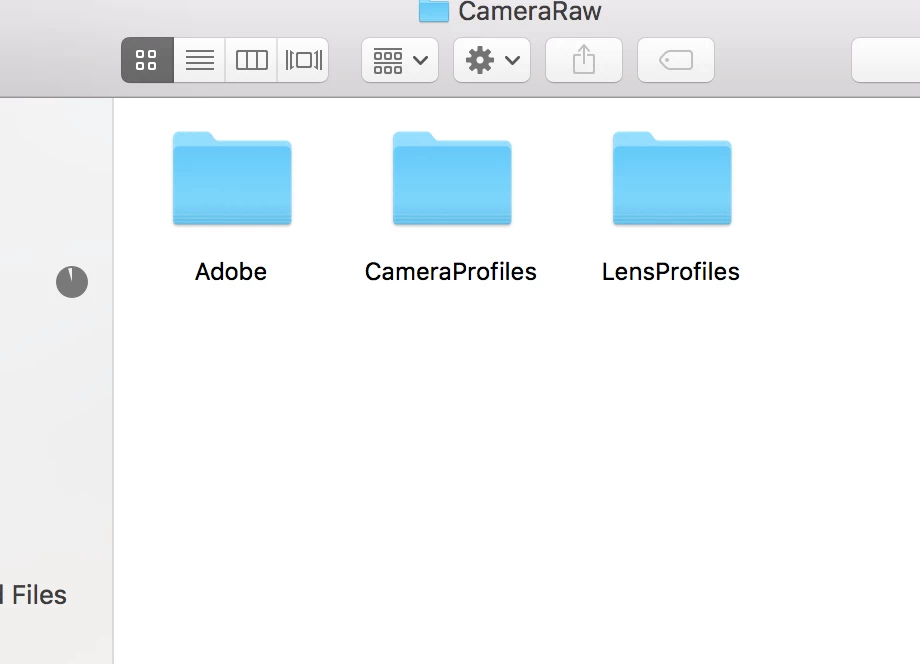This screenshot has width=920, height=664.
Task: Click the Share toolbar button
Action: [x=584, y=60]
